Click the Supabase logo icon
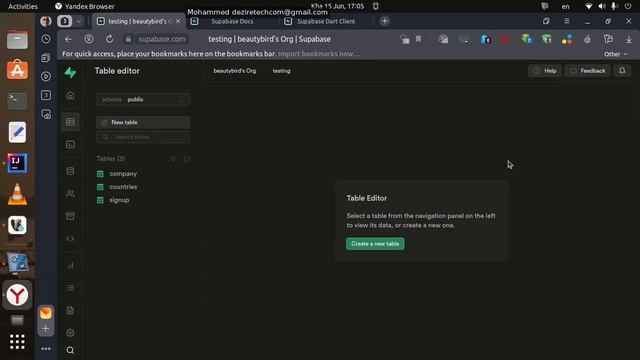Image resolution: width=640 pixels, height=360 pixels. coord(70,73)
